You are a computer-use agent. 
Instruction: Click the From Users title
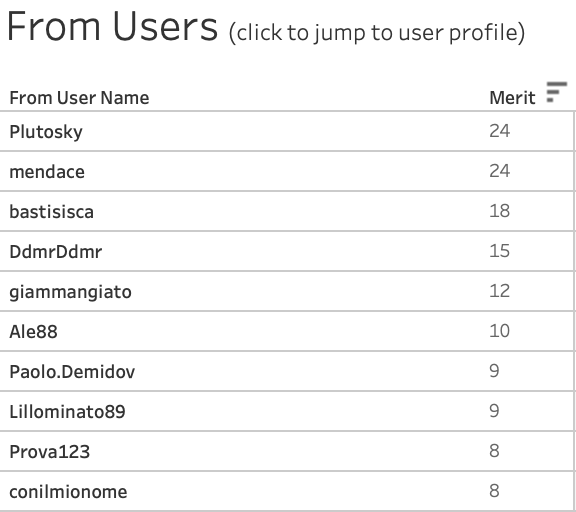(x=112, y=26)
